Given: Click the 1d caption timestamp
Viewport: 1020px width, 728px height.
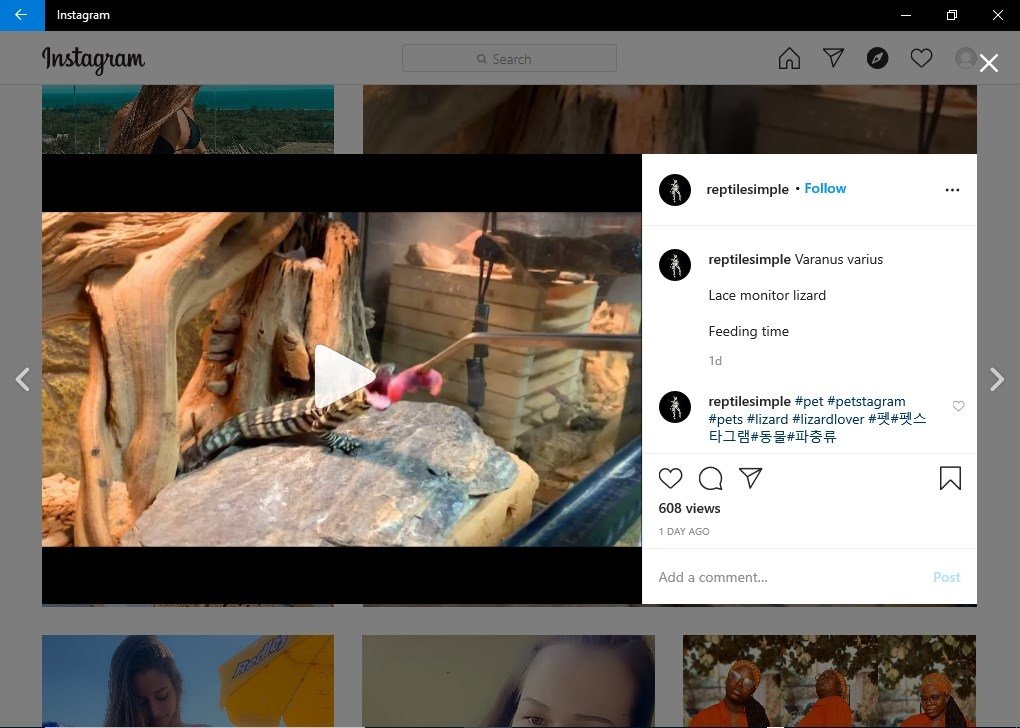Looking at the screenshot, I should point(715,360).
